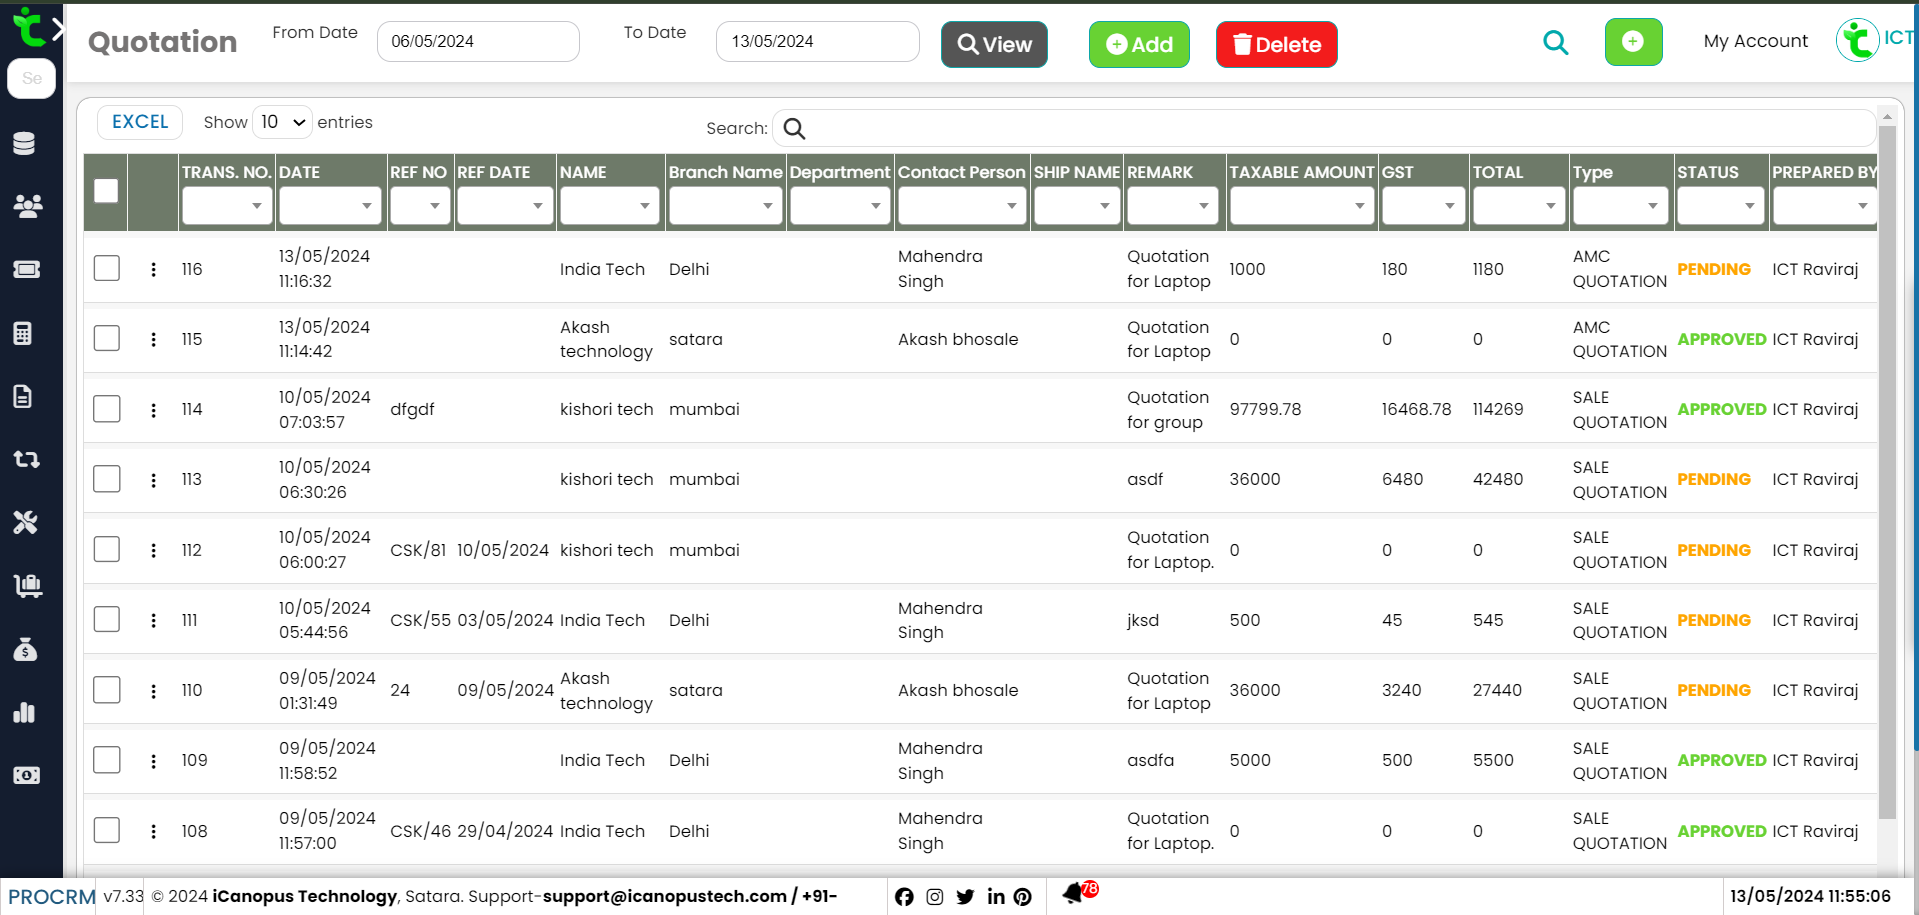The height and width of the screenshot is (915, 1919).
Task: Open the three-dot menu for transaction 114
Action: point(153,409)
